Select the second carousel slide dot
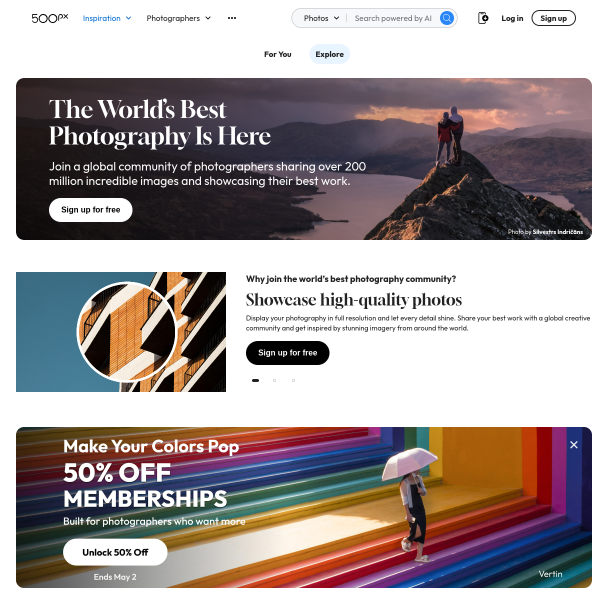 pos(274,380)
